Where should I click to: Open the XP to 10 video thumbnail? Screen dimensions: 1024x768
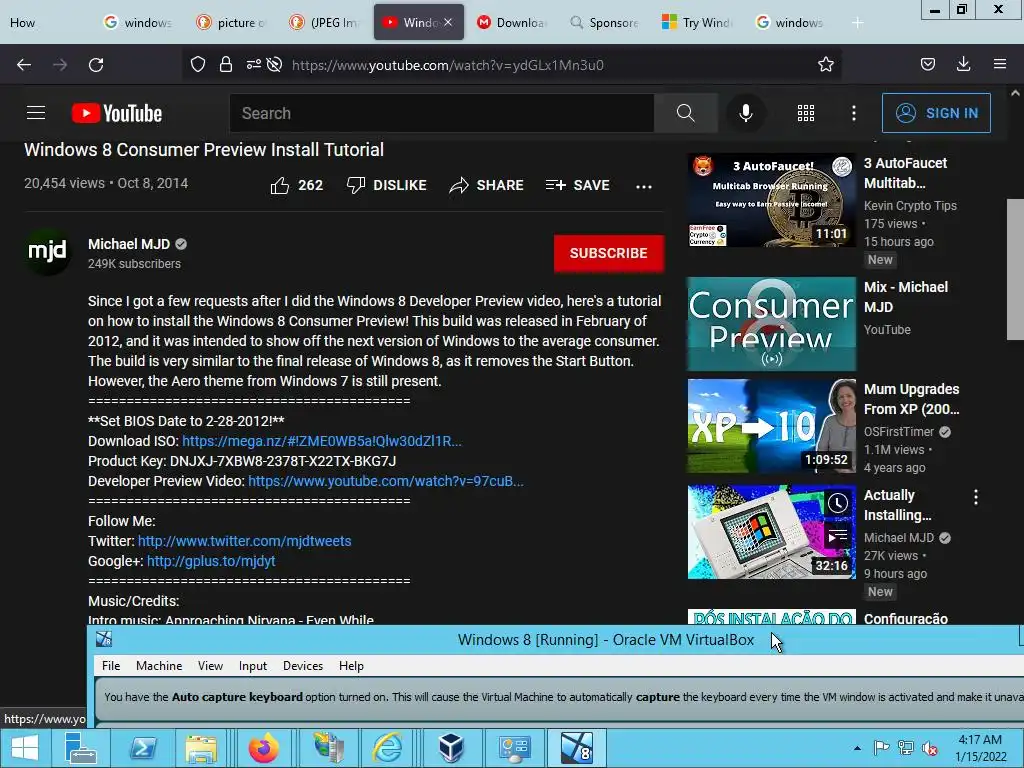[x=771, y=426]
